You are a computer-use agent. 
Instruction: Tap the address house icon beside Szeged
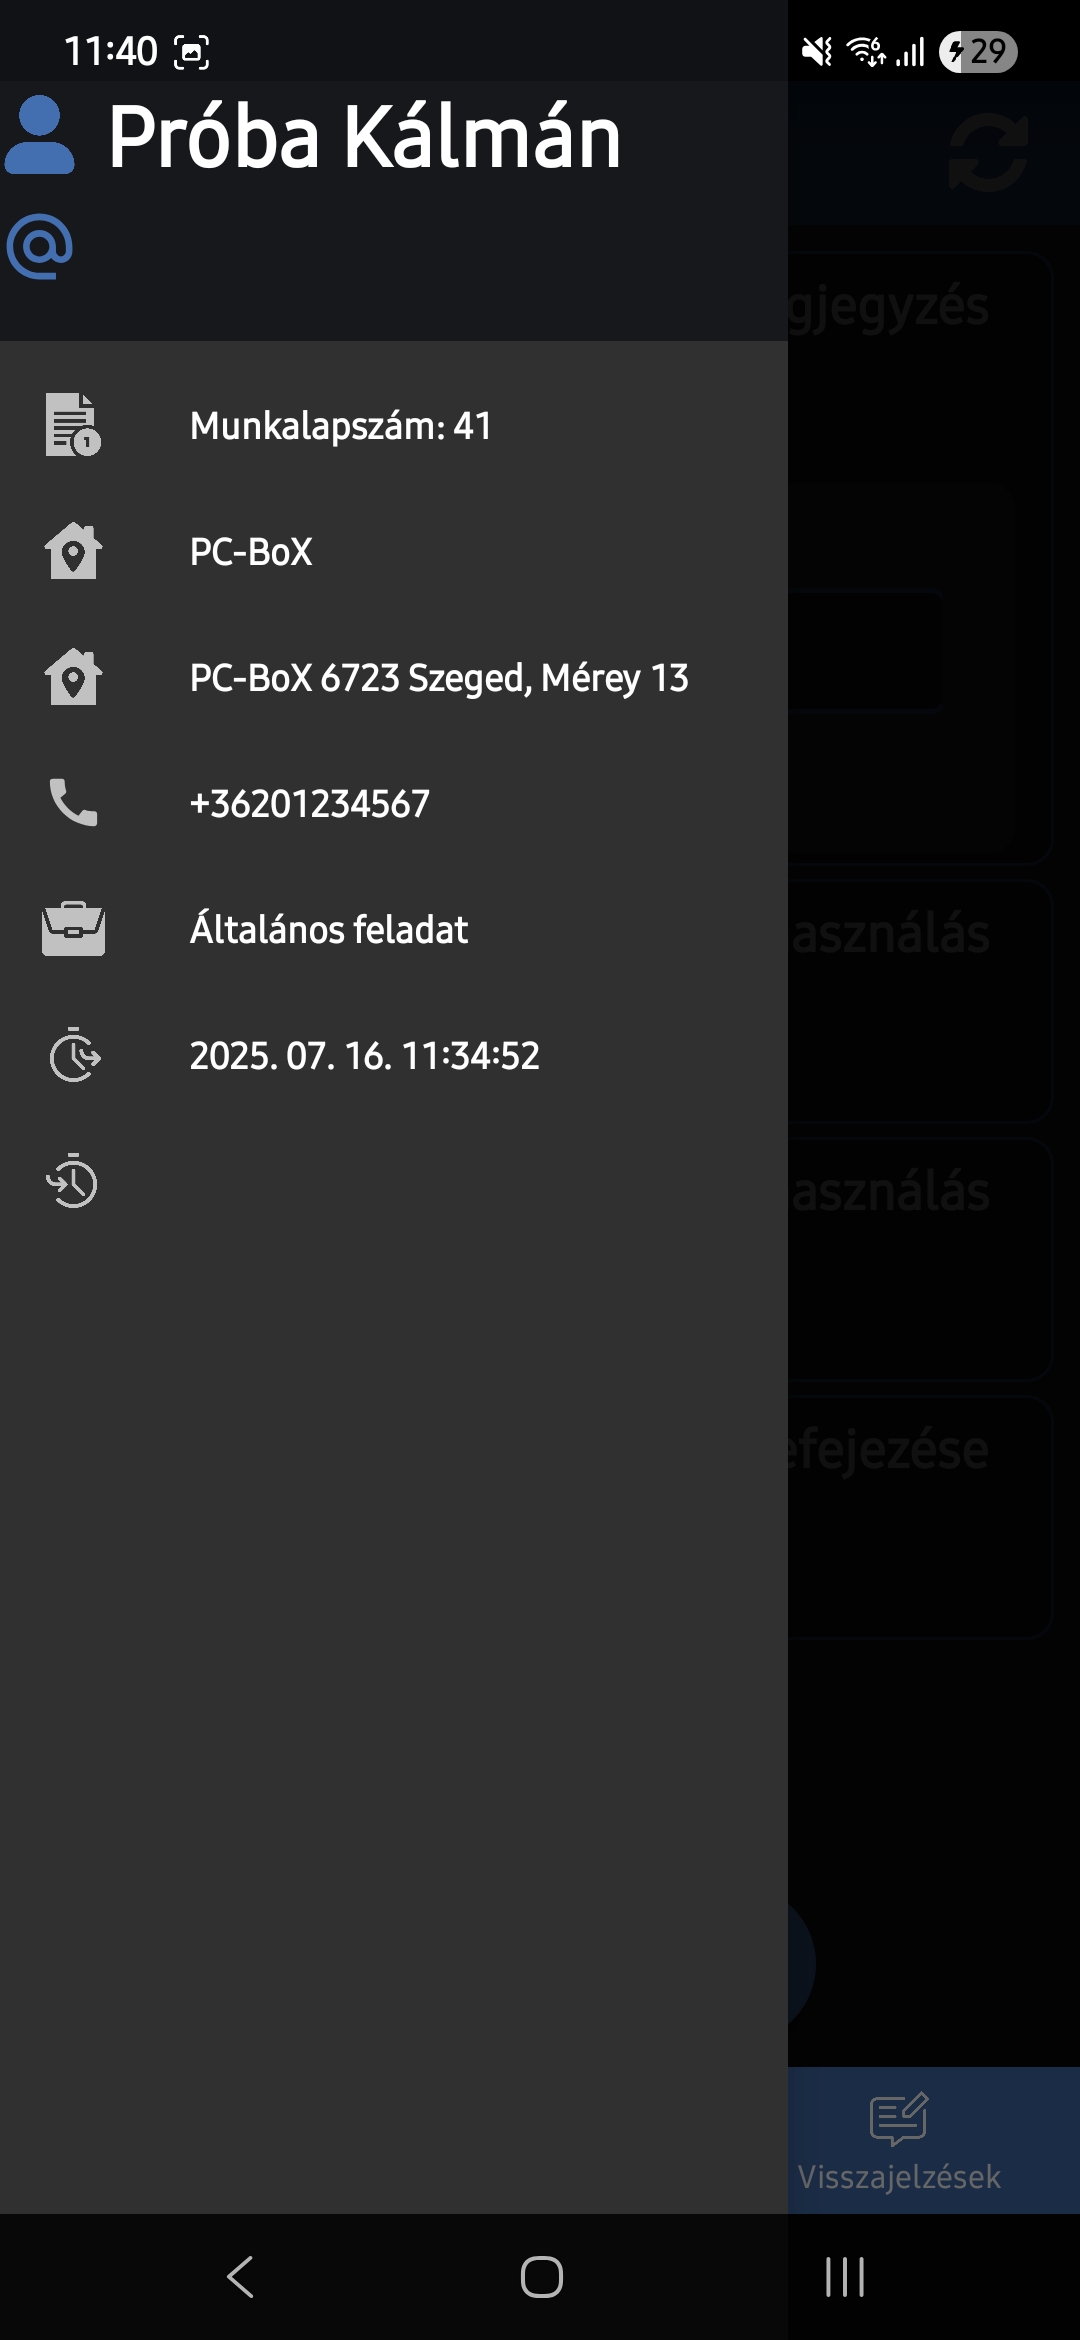tap(73, 677)
